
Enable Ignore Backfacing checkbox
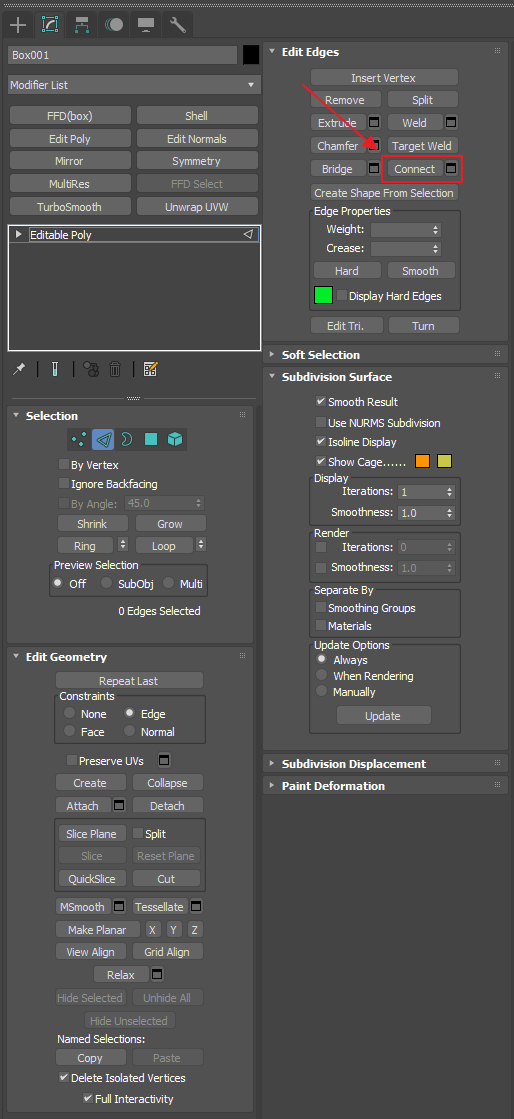(x=64, y=484)
